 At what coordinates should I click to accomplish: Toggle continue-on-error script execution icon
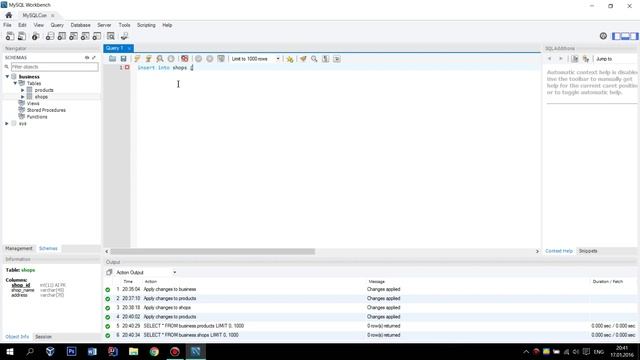184,59
